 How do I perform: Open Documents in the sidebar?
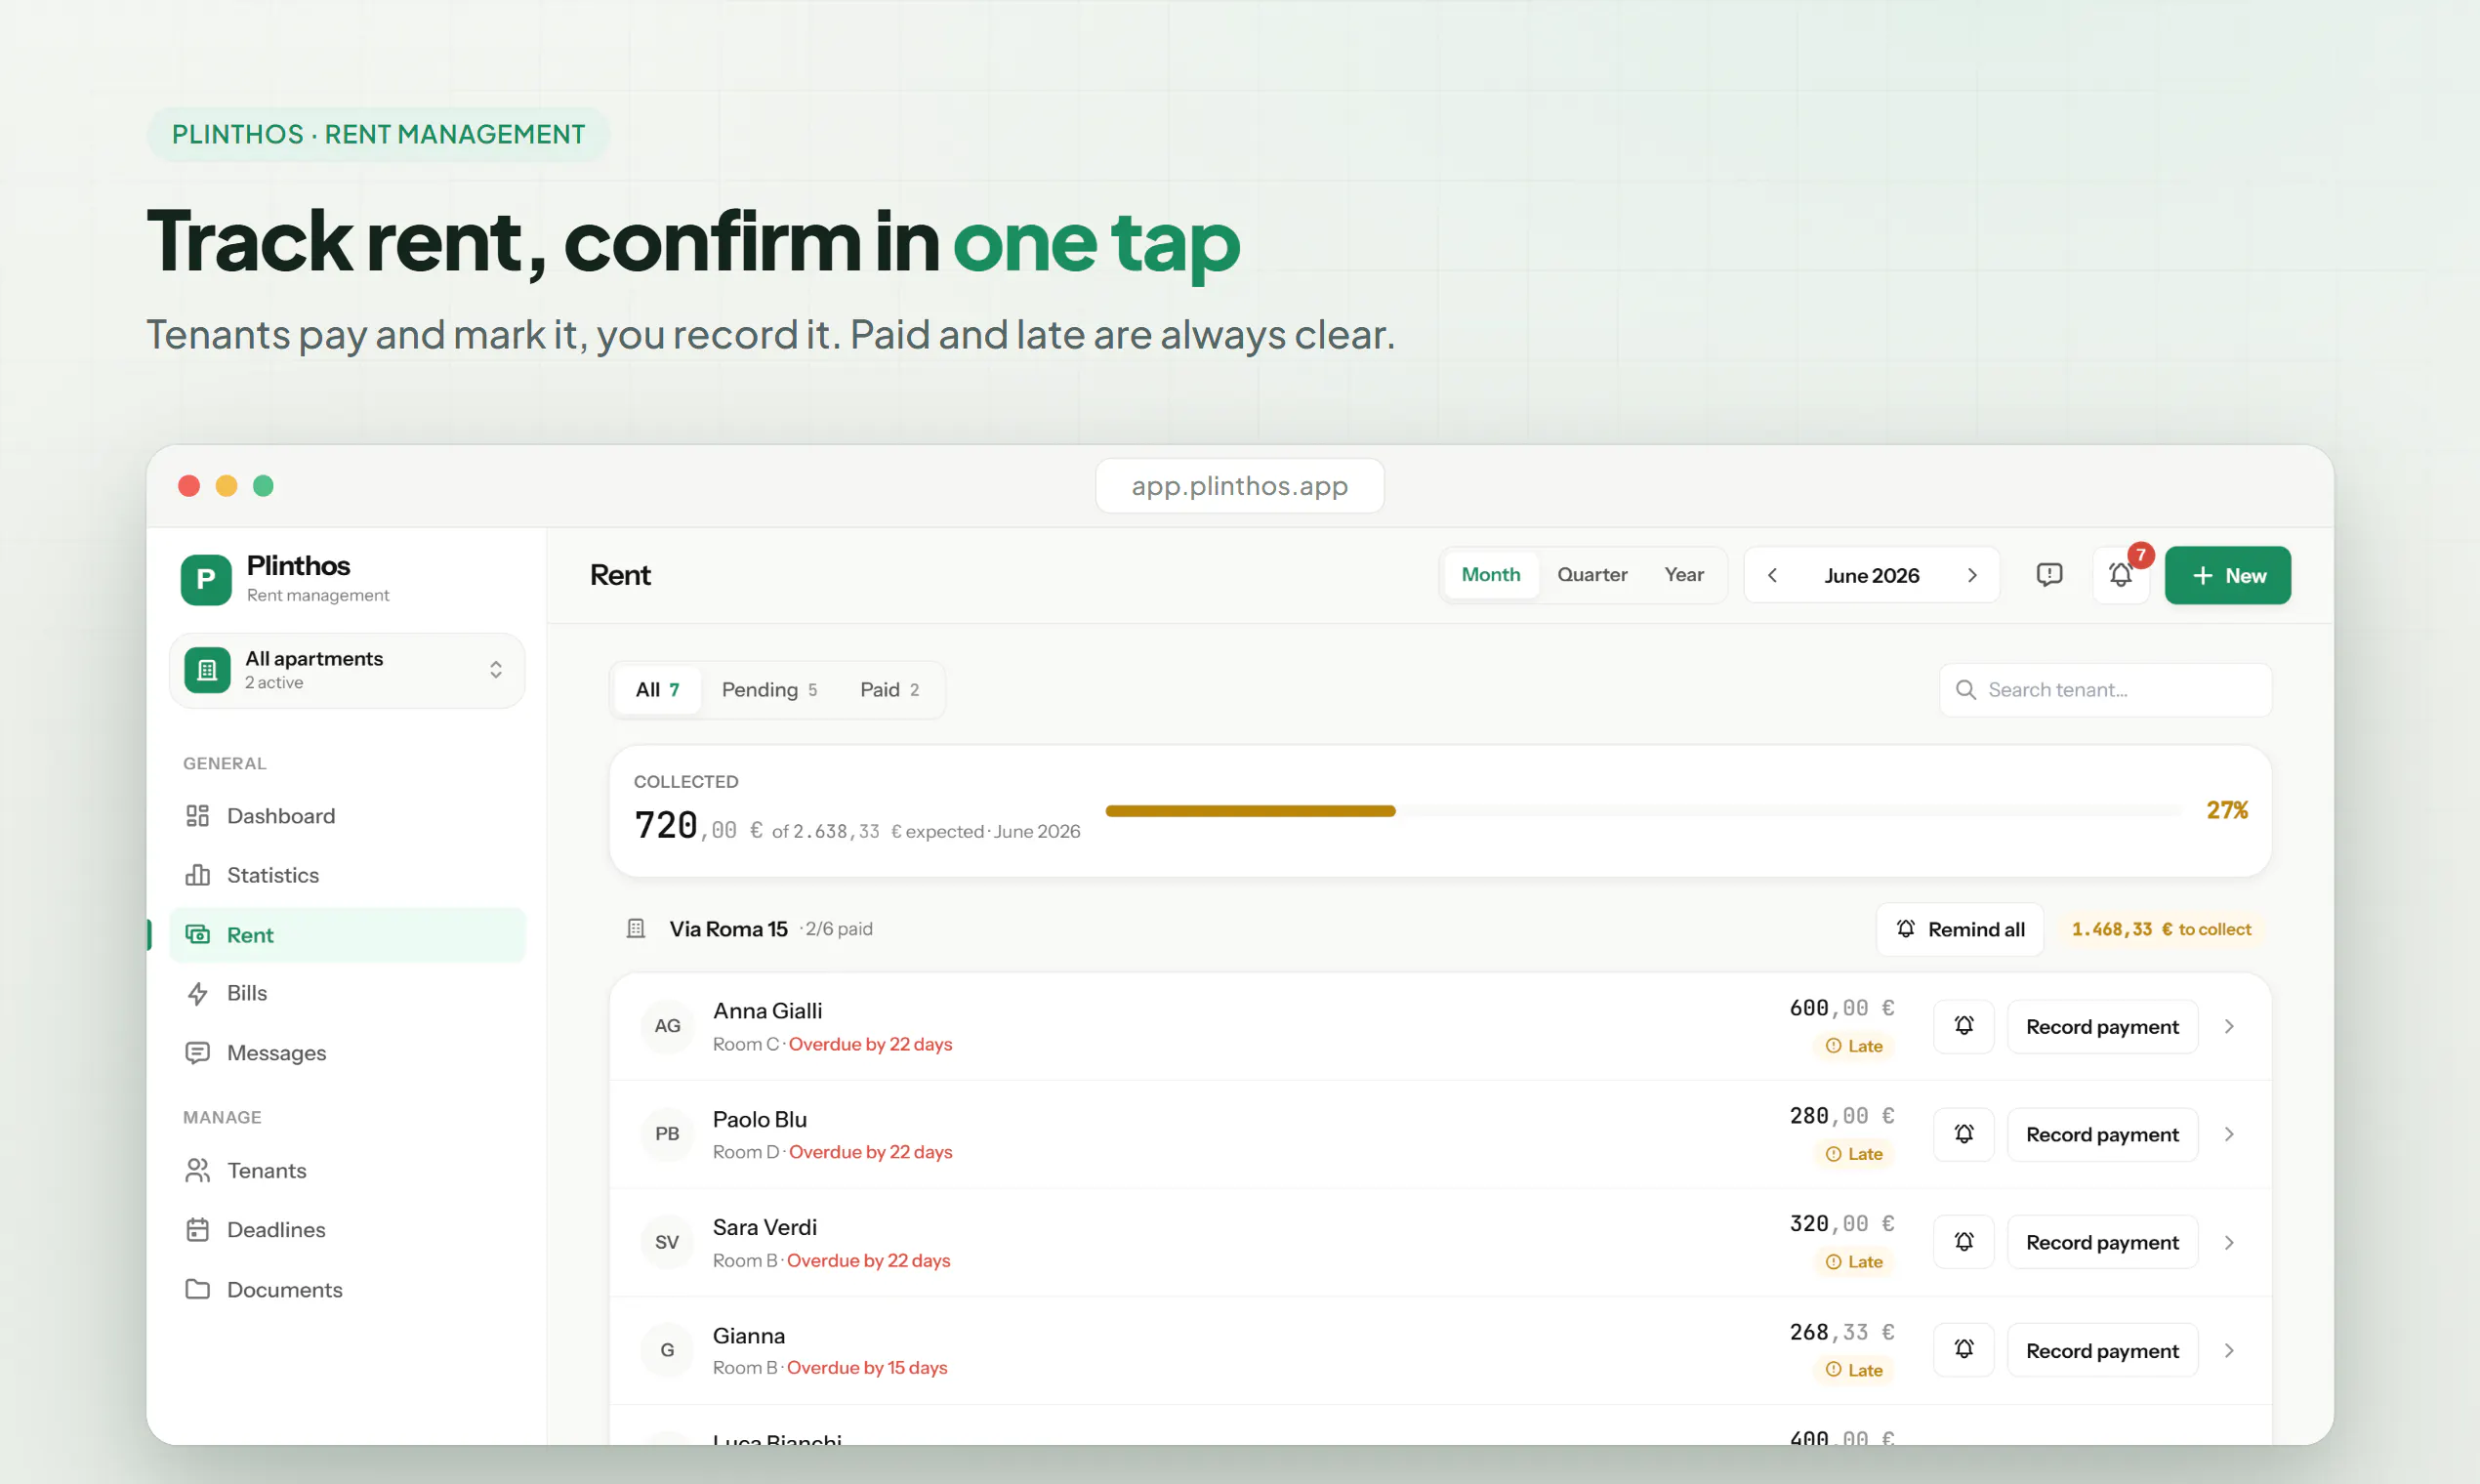click(347, 1290)
